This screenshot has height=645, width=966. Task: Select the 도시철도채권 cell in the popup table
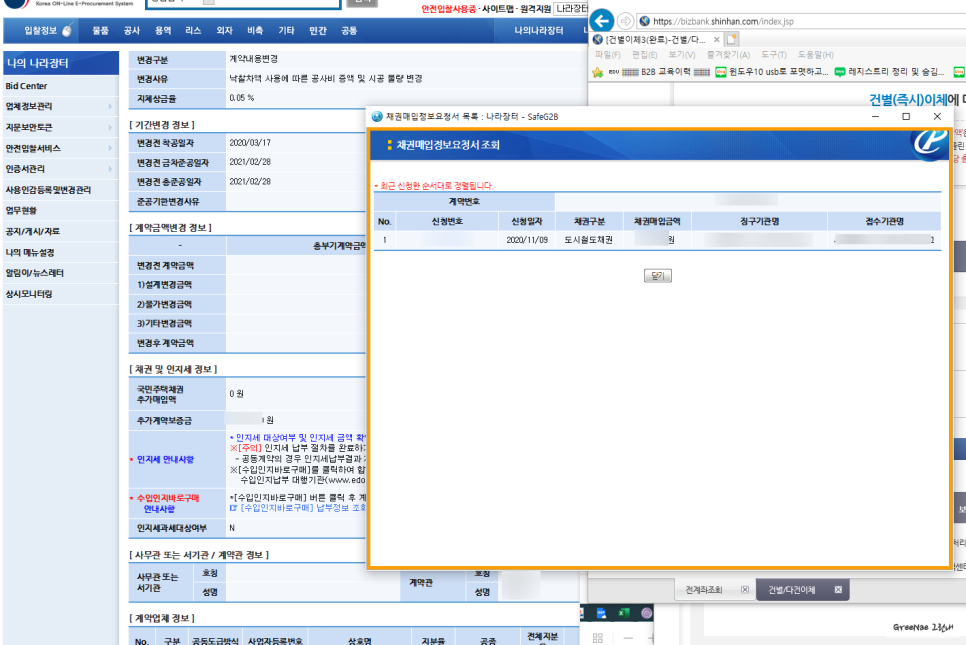click(x=588, y=240)
